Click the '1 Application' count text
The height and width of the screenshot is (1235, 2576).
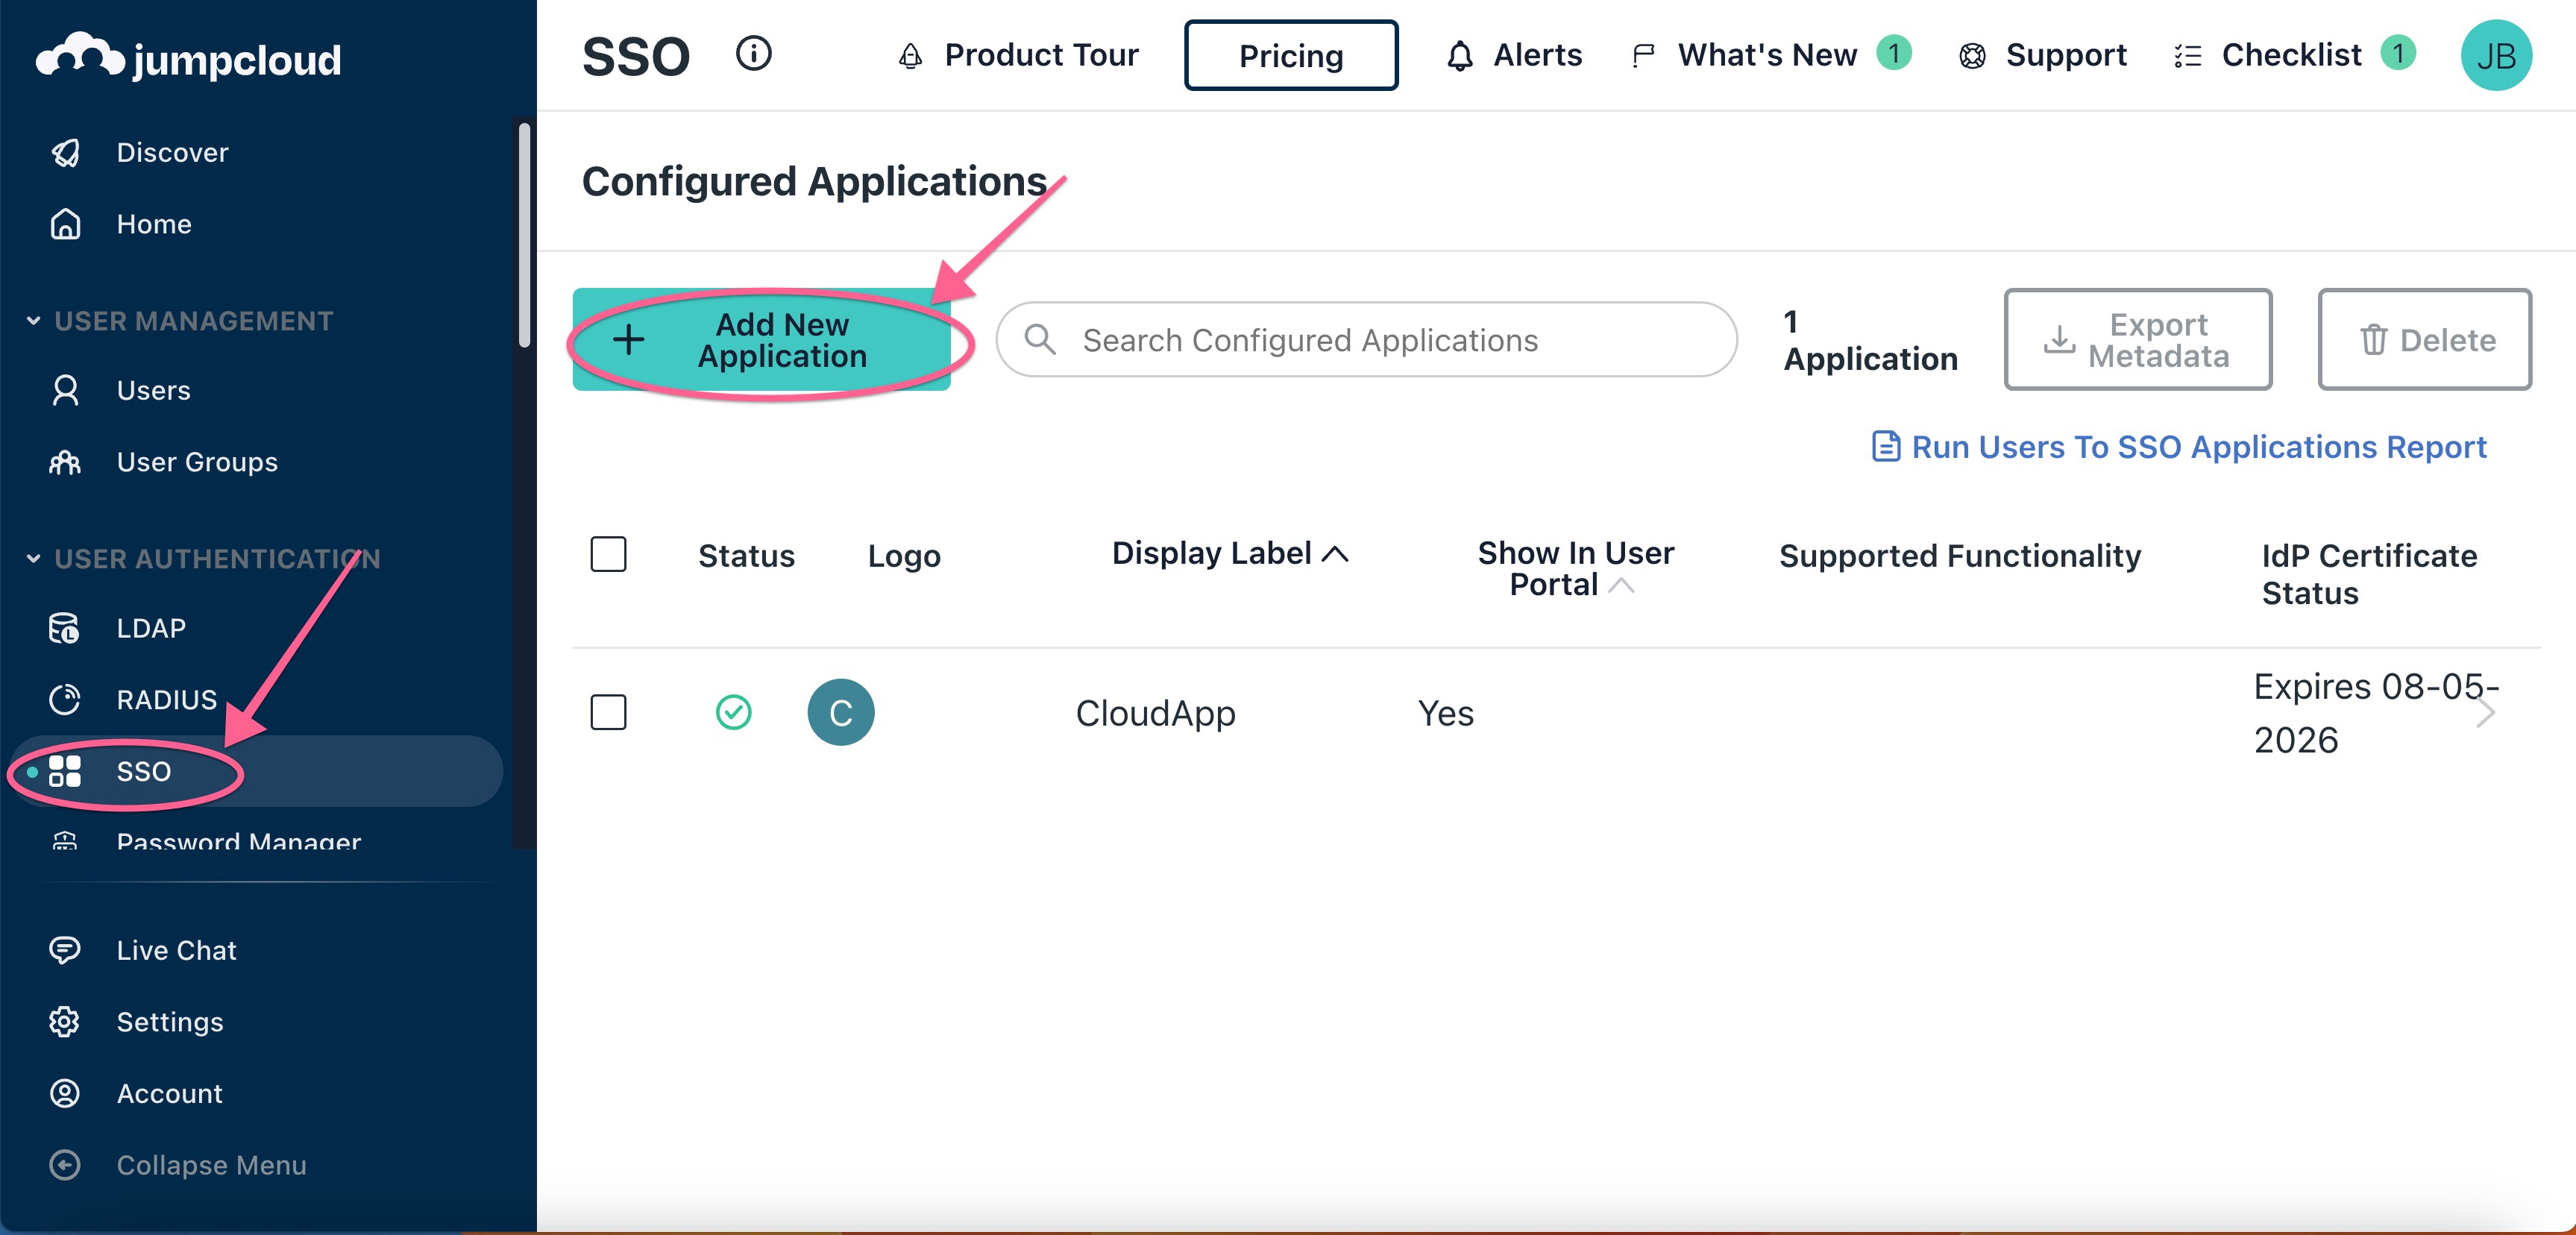pyautogui.click(x=1870, y=340)
